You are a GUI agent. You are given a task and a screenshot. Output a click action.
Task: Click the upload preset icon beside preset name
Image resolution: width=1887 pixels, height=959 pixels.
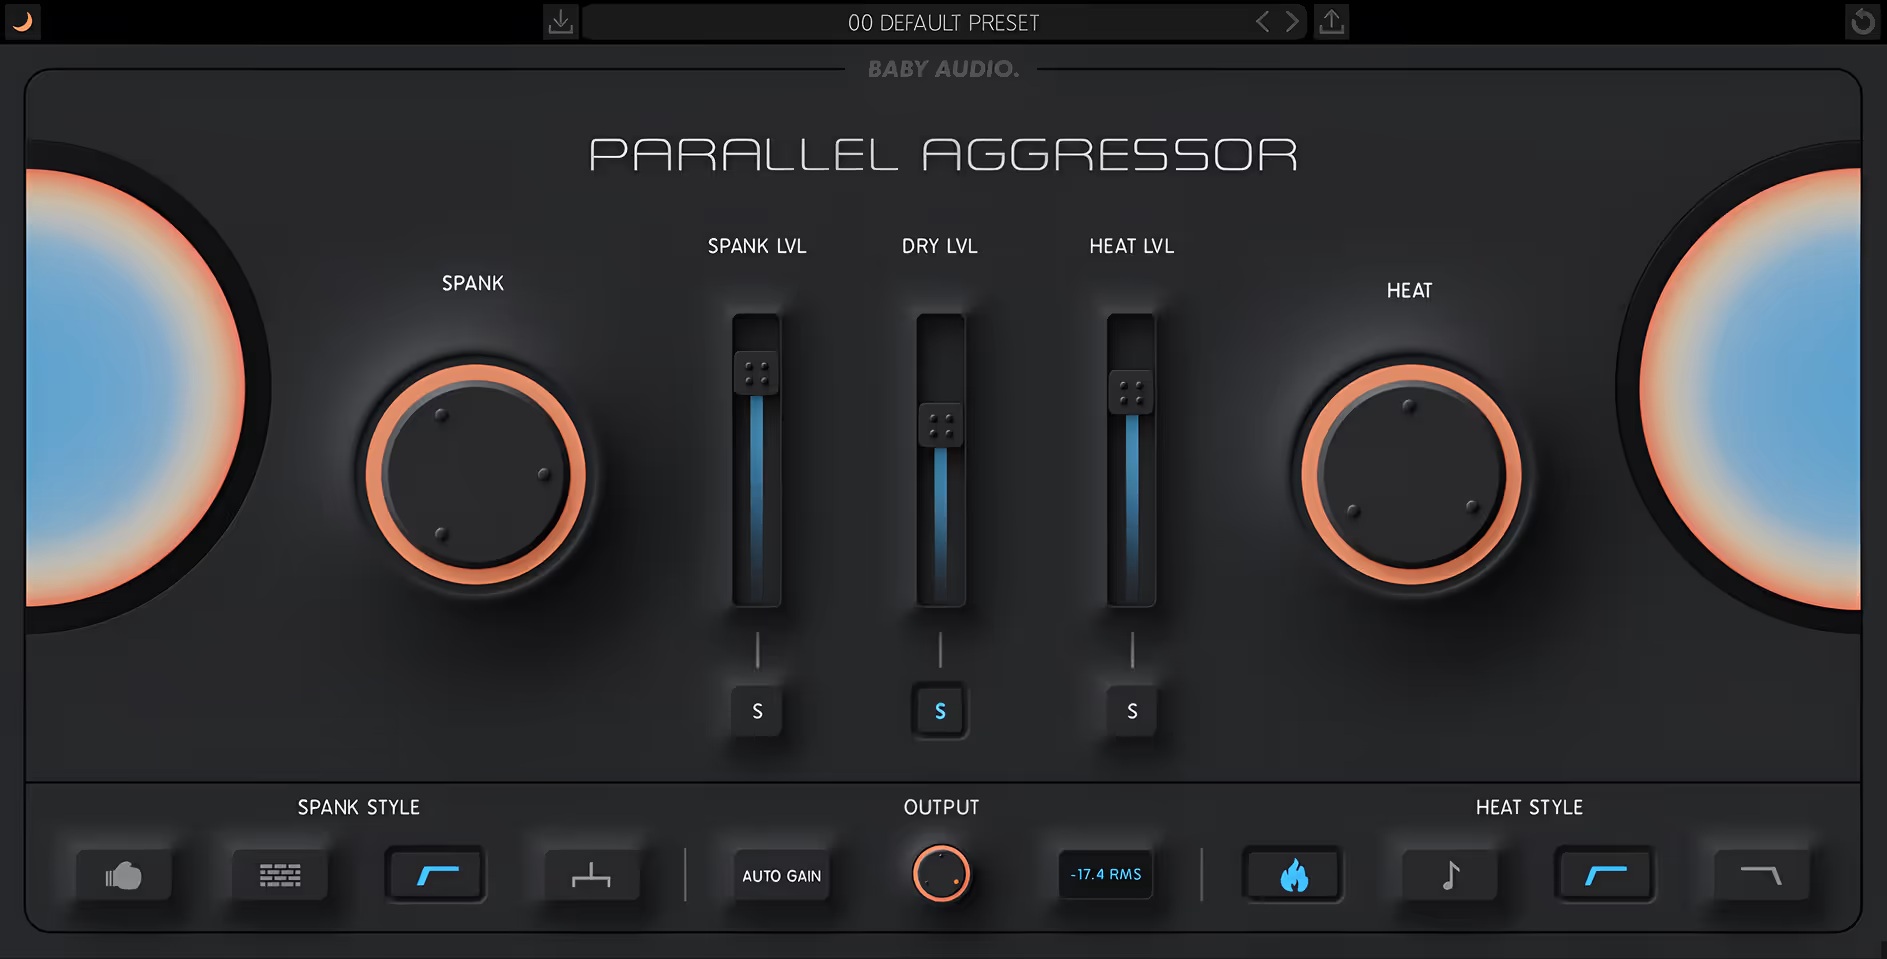(1331, 21)
